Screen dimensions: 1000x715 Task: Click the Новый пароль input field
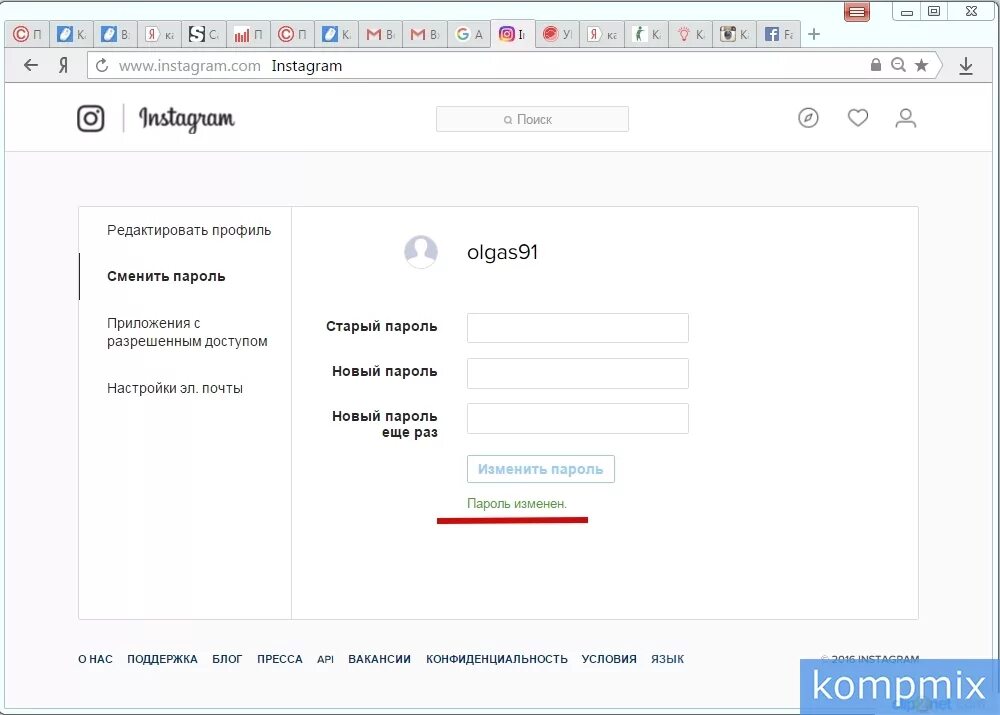pos(578,373)
